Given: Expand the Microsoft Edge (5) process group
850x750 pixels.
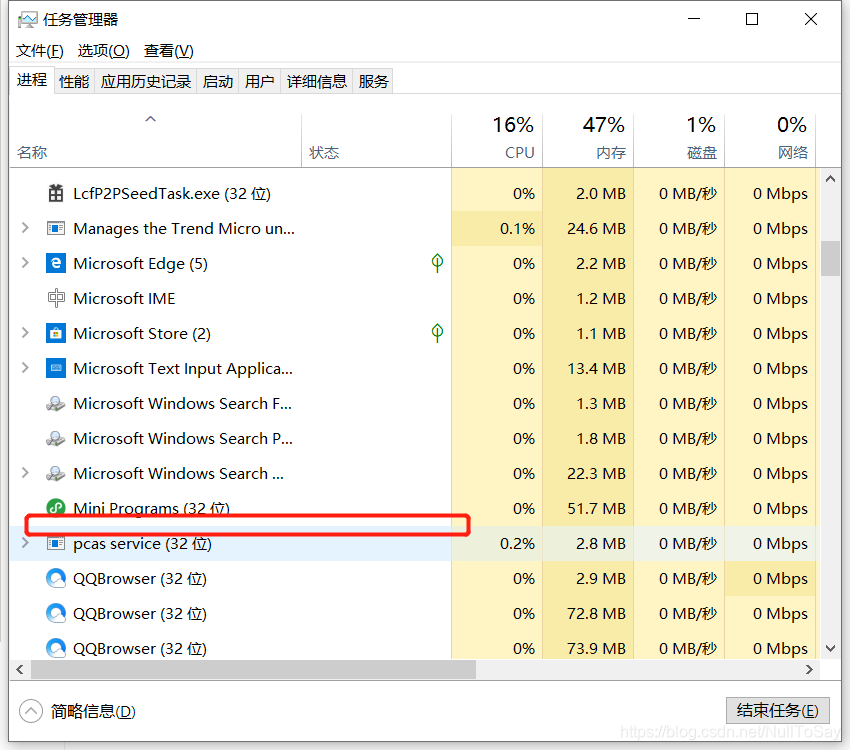Looking at the screenshot, I should pos(25,263).
